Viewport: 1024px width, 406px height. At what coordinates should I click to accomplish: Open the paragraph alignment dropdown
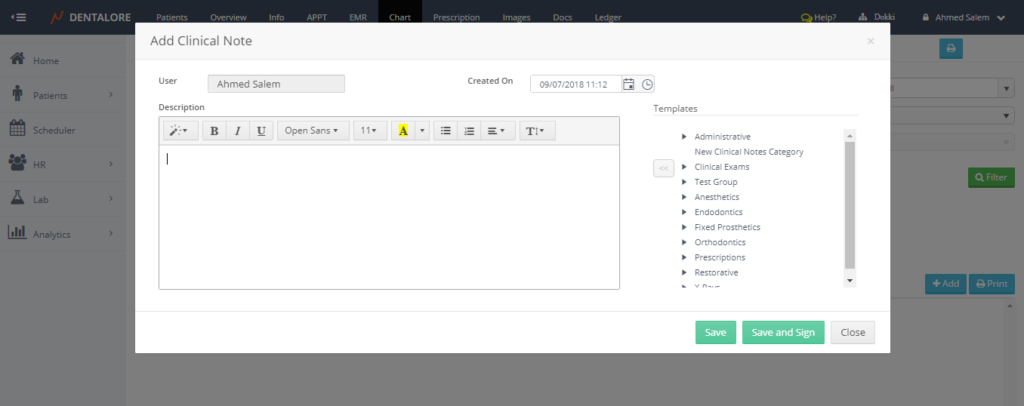(x=495, y=131)
